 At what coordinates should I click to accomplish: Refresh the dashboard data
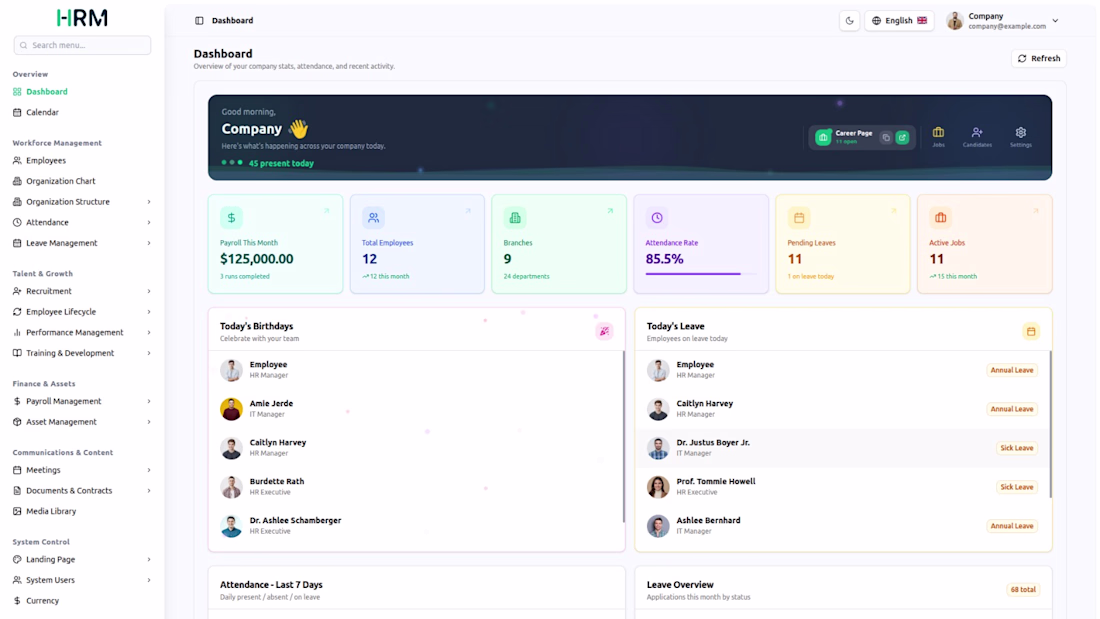[x=1039, y=58]
